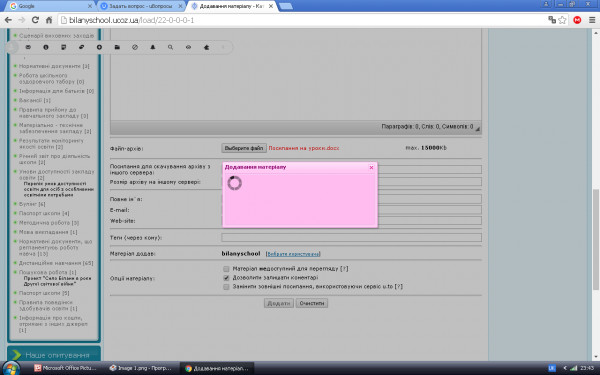This screenshot has width=600, height=375.
Task: Close the Google tab
Action: click(90, 6)
